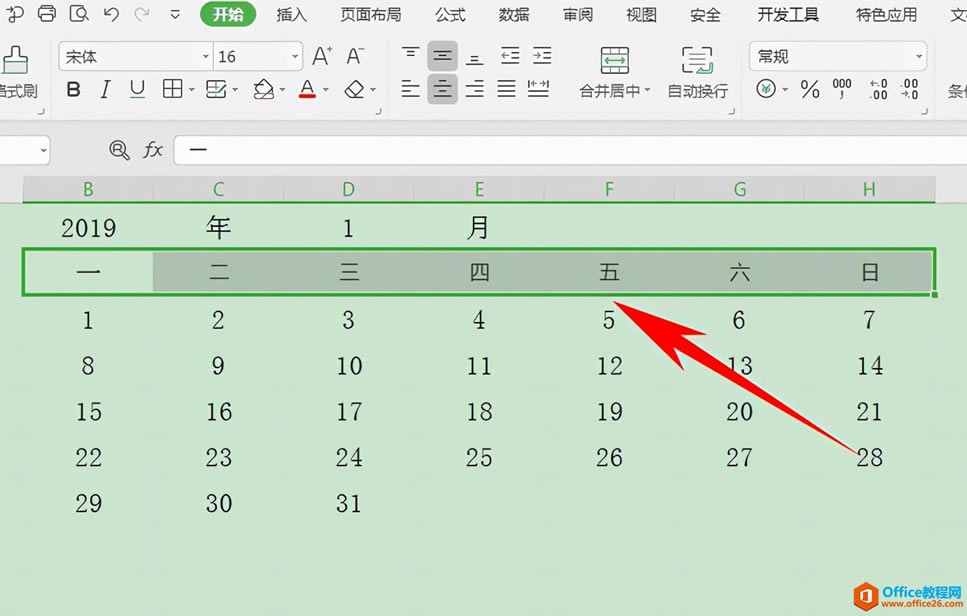The height and width of the screenshot is (616, 967).
Task: Expand the quick access toolbar customize arrow
Action: 175,14
